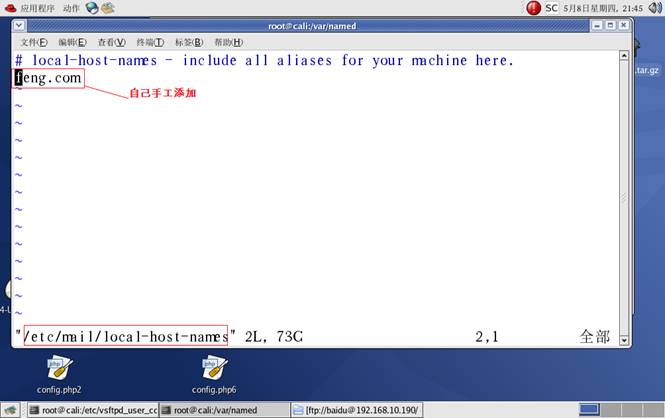Click the volume speaker icon
This screenshot has height=418, width=665.
654,8
